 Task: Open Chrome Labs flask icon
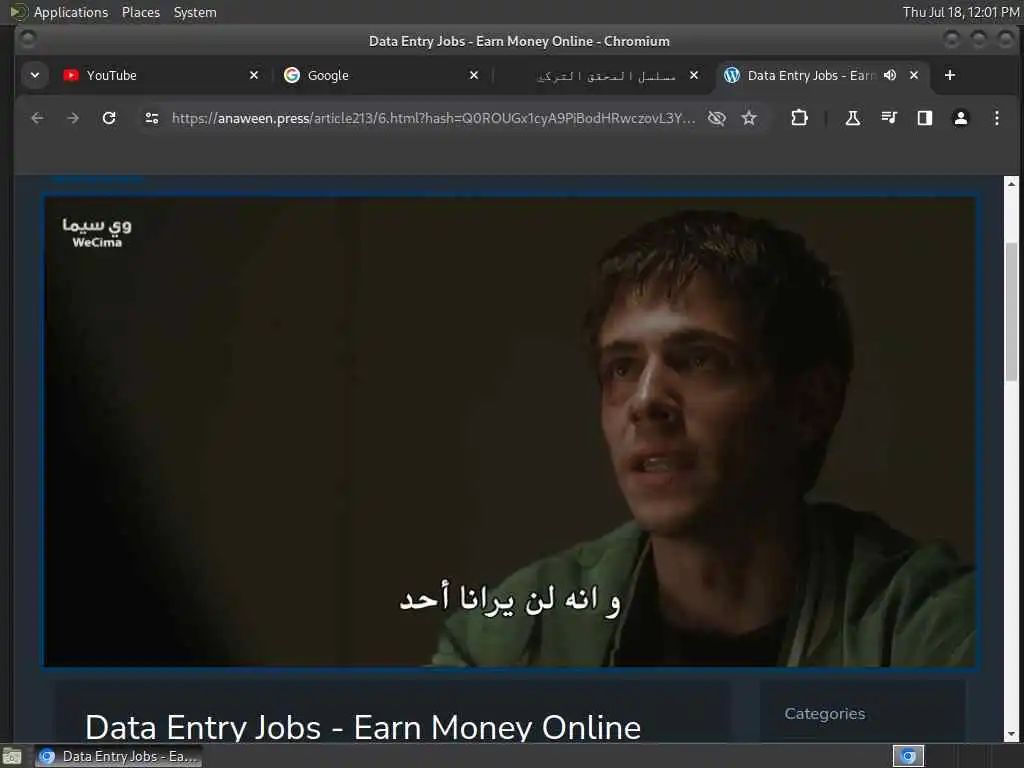pos(852,118)
